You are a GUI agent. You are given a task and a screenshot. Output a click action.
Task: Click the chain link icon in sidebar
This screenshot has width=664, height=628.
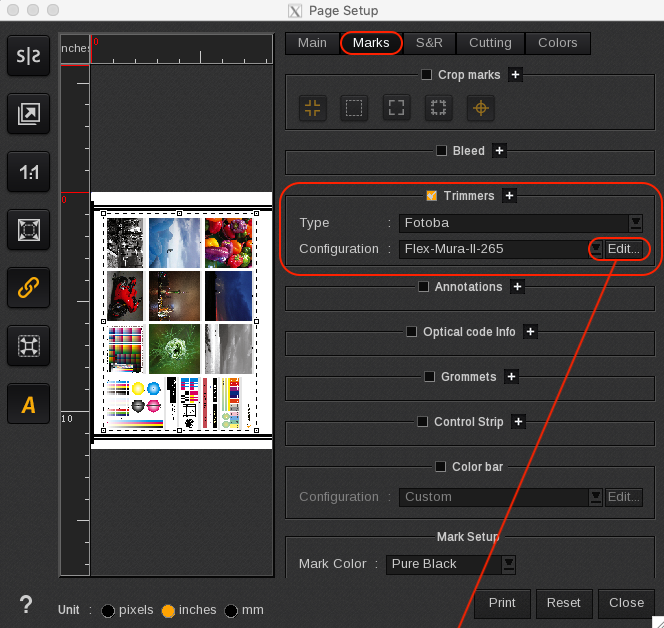click(x=28, y=288)
